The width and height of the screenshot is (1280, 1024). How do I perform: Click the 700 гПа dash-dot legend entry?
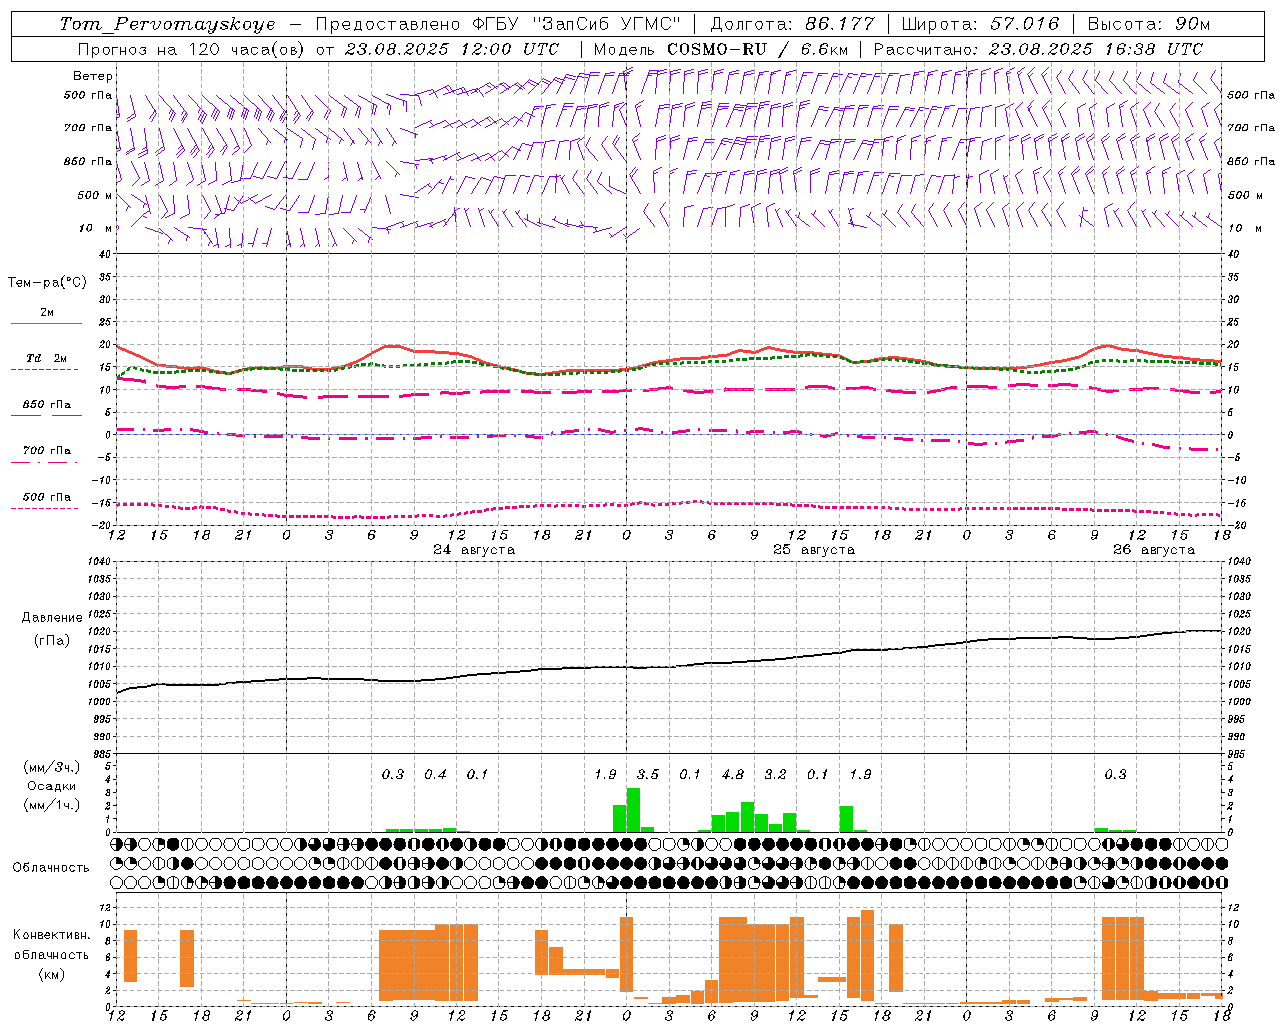click(x=46, y=451)
